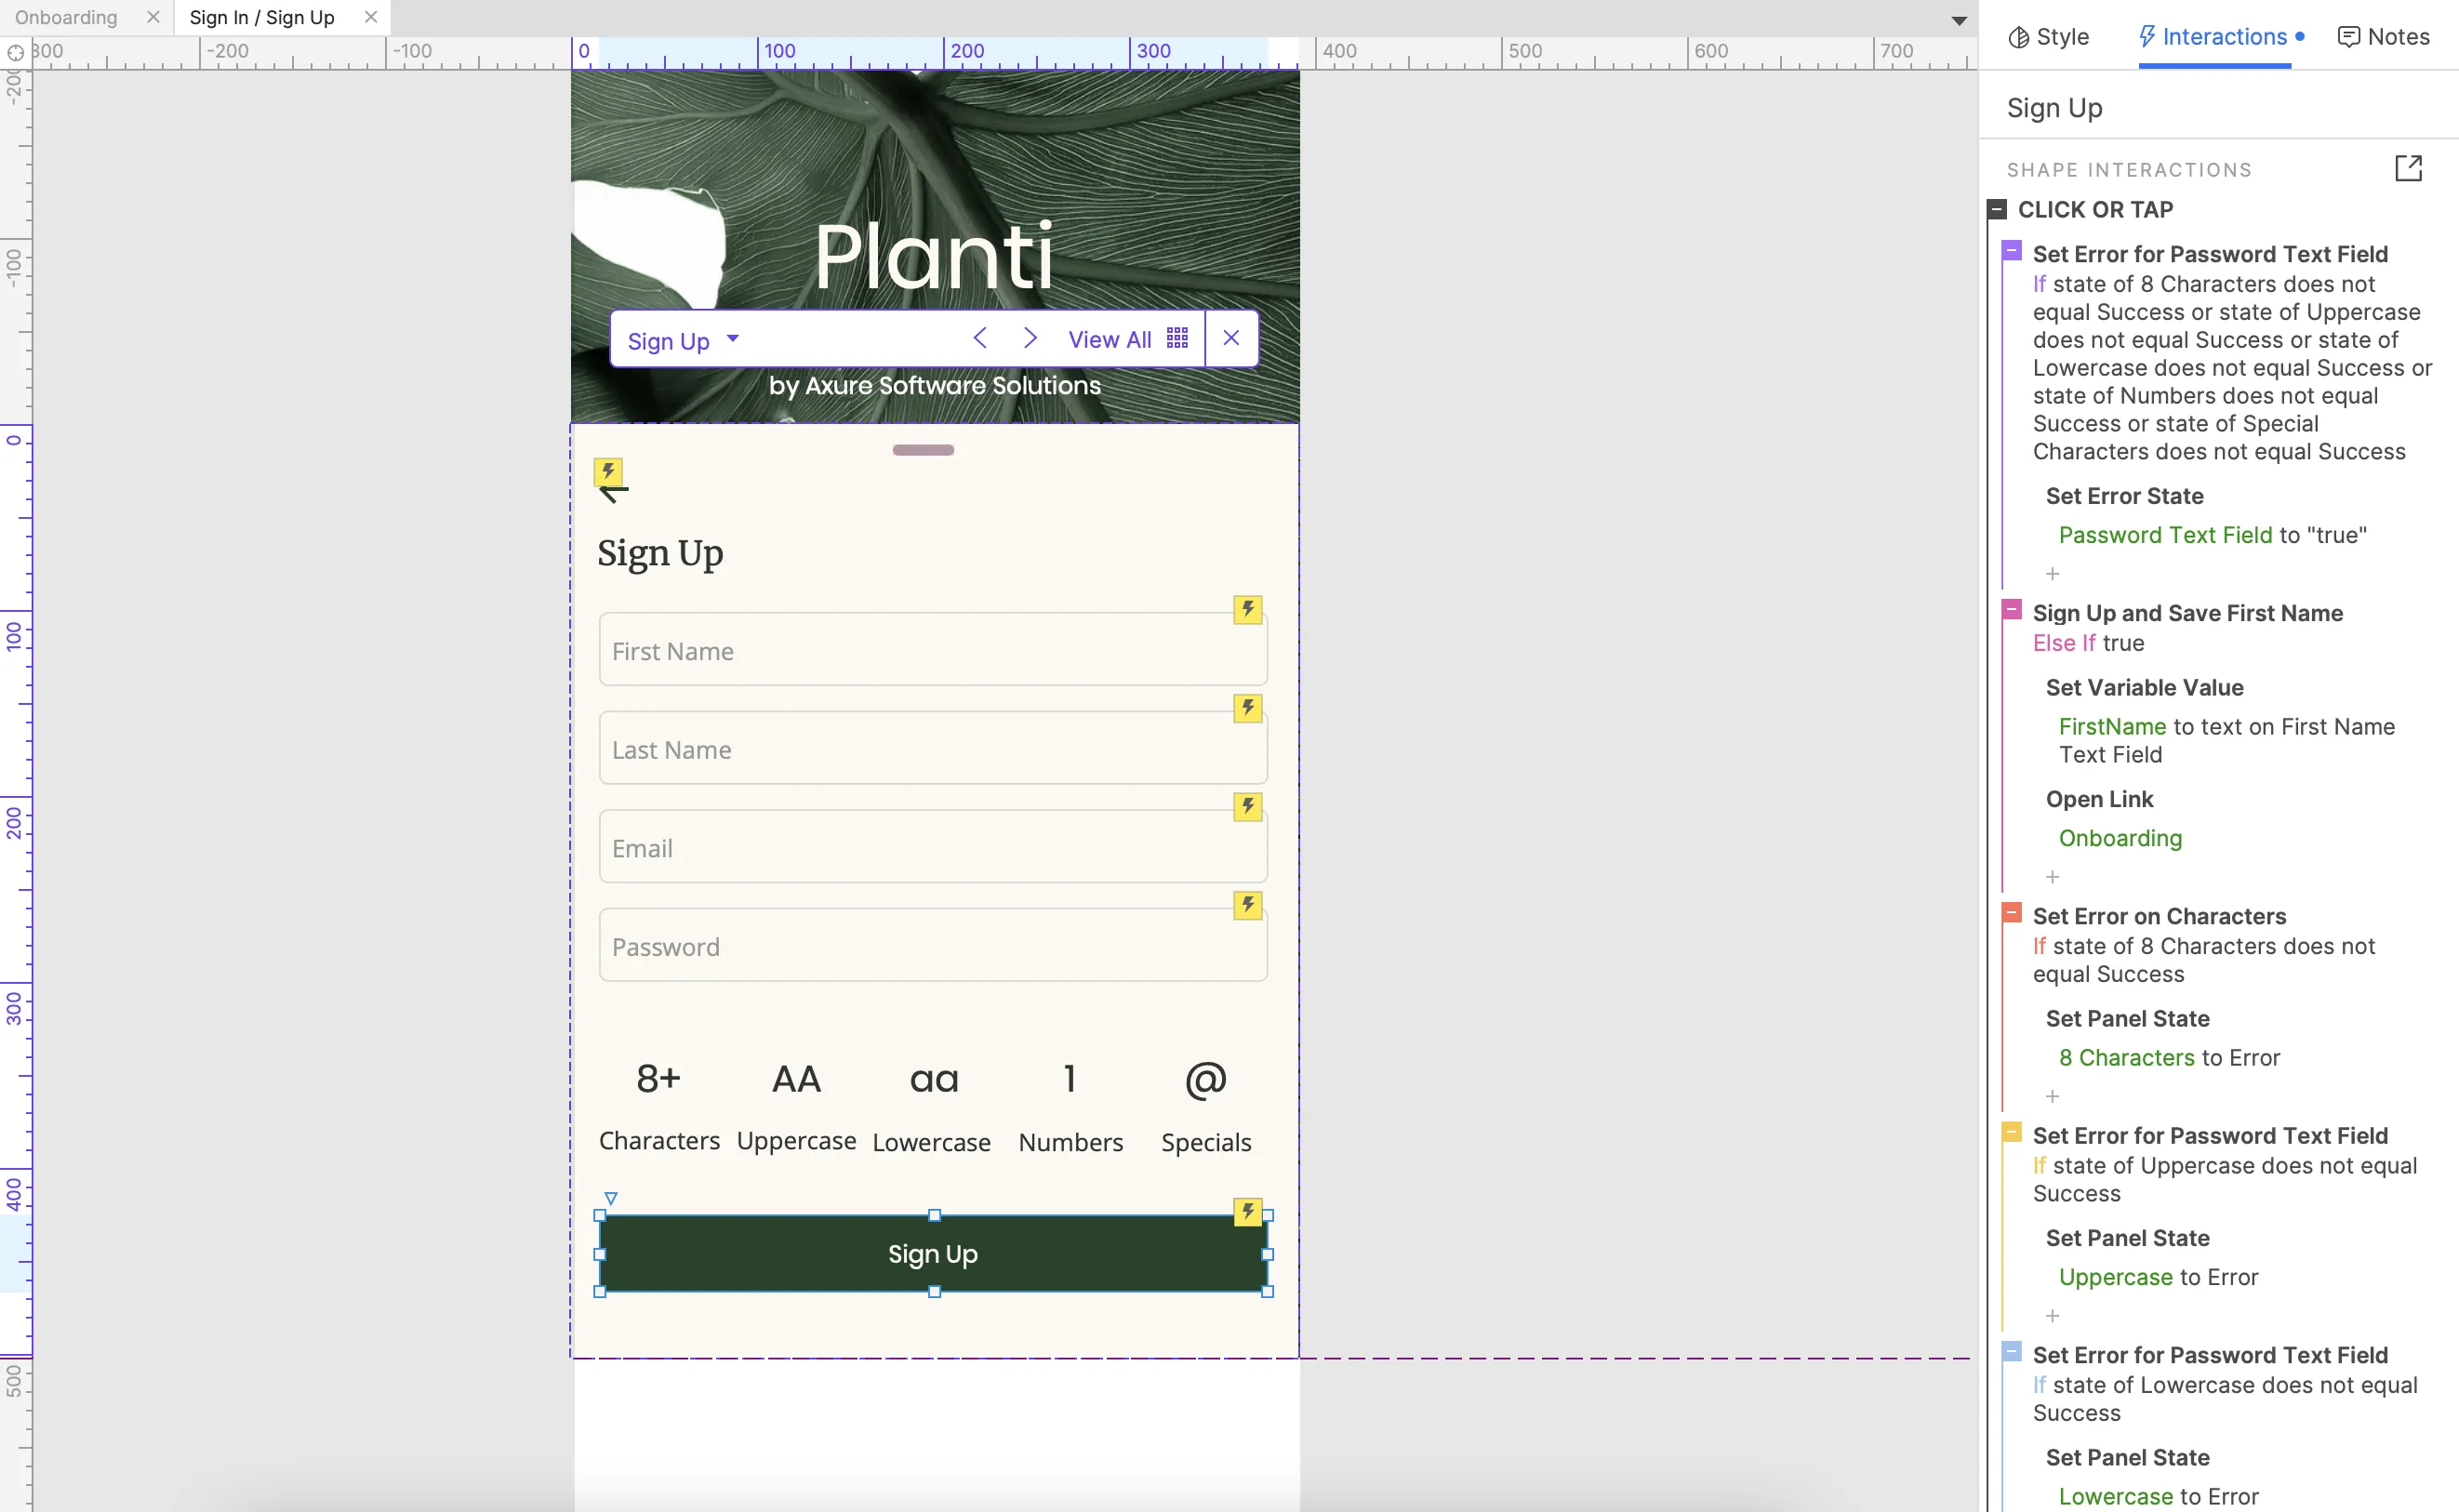
Task: Collapse the CLICK OR TAP event section
Action: coord(1997,209)
